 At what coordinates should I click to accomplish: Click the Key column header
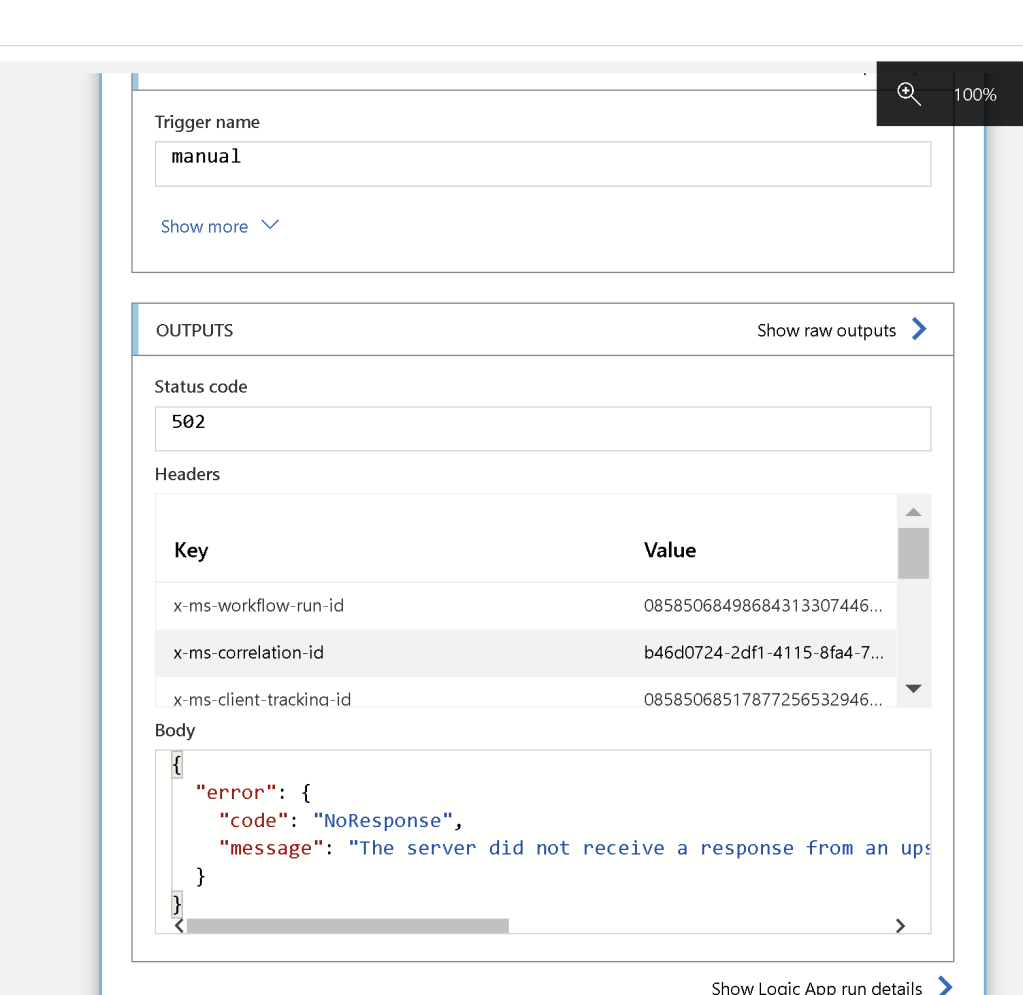tap(191, 550)
